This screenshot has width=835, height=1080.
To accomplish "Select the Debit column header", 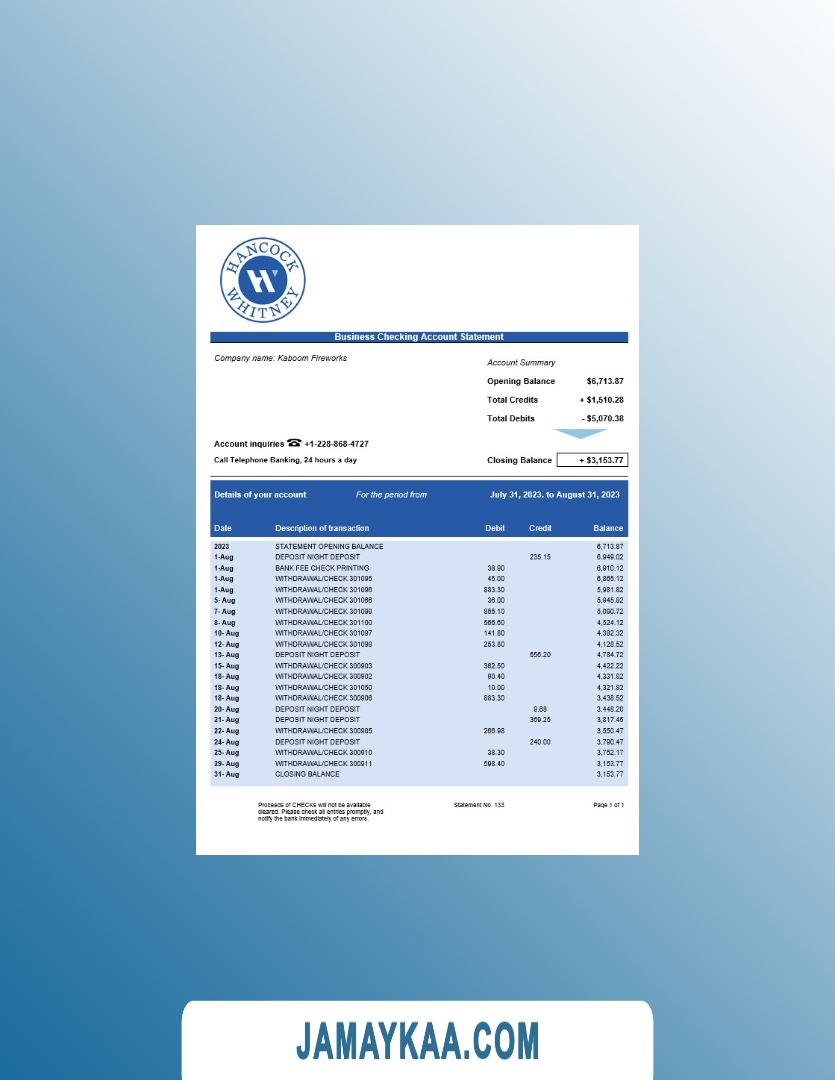I will [x=494, y=528].
